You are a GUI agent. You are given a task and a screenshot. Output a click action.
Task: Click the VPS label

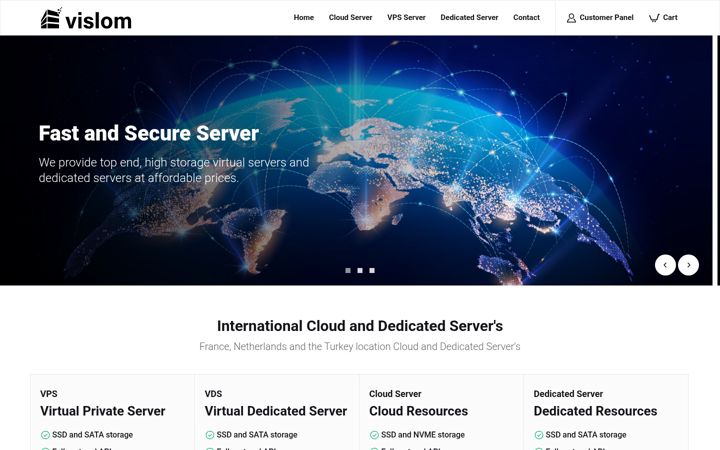click(x=49, y=394)
